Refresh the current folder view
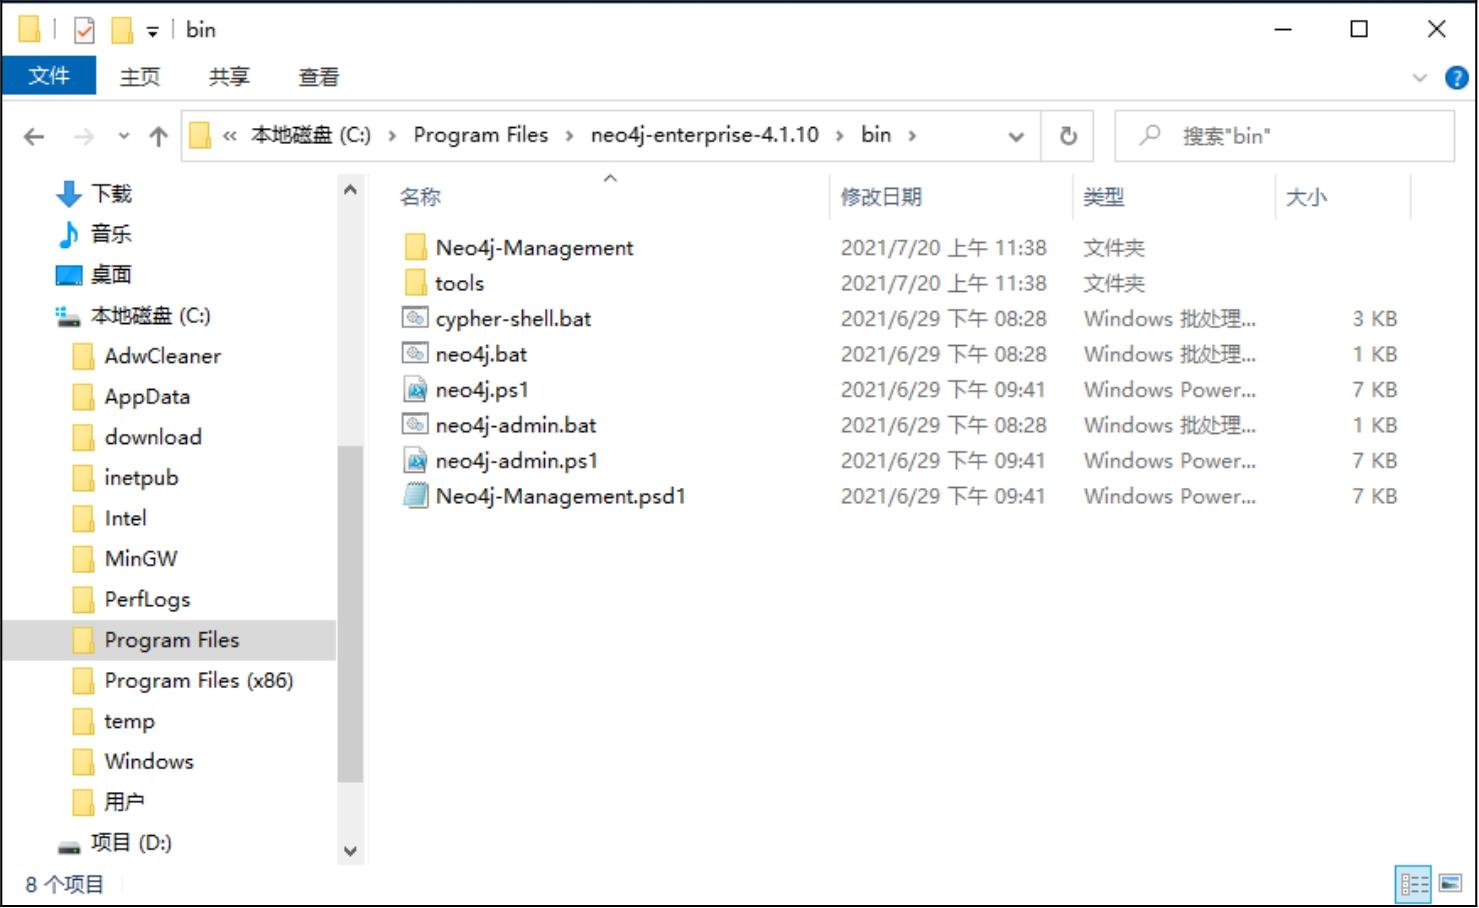This screenshot has height=908, width=1479. pos(1068,136)
